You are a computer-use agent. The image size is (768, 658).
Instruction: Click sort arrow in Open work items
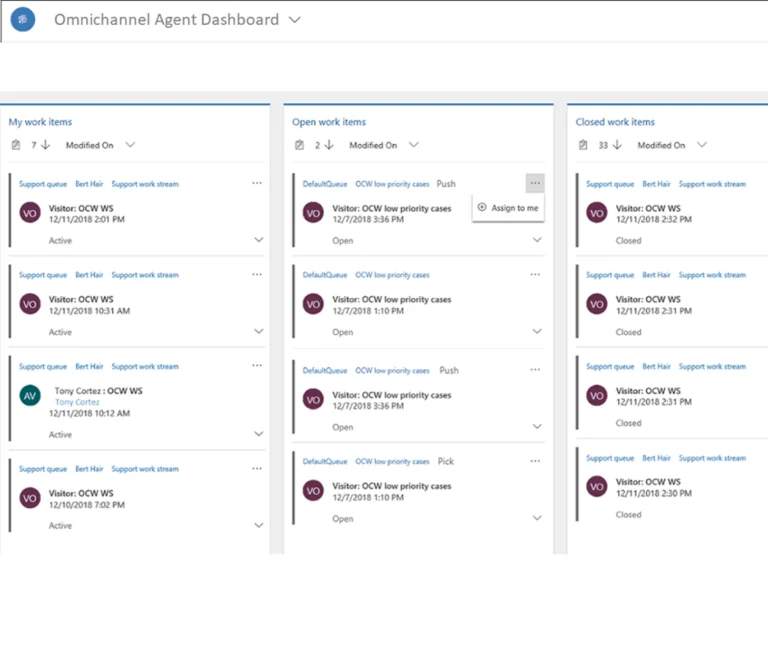point(329,145)
